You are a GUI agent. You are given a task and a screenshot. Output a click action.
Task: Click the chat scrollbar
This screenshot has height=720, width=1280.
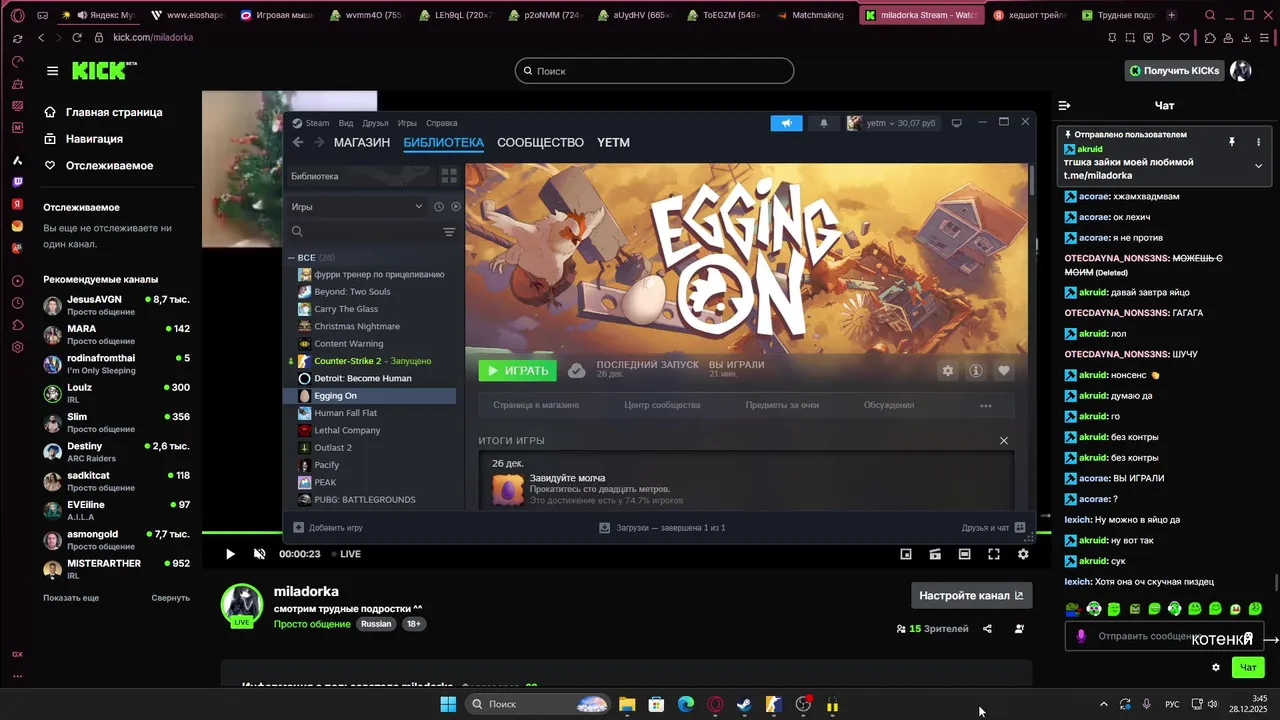point(1275,581)
